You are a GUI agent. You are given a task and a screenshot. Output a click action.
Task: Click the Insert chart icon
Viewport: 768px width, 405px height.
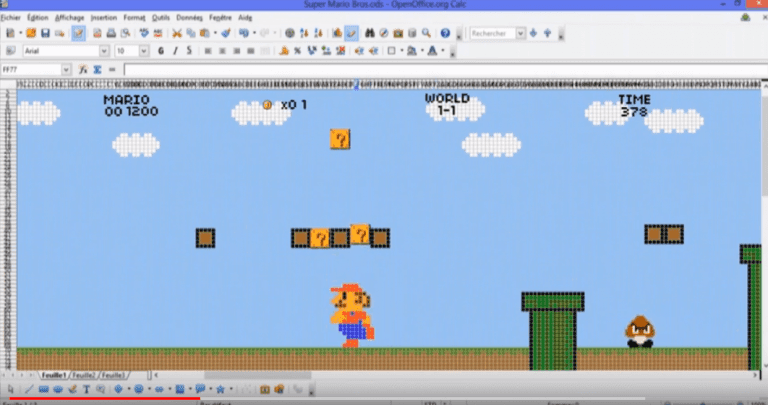click(337, 33)
